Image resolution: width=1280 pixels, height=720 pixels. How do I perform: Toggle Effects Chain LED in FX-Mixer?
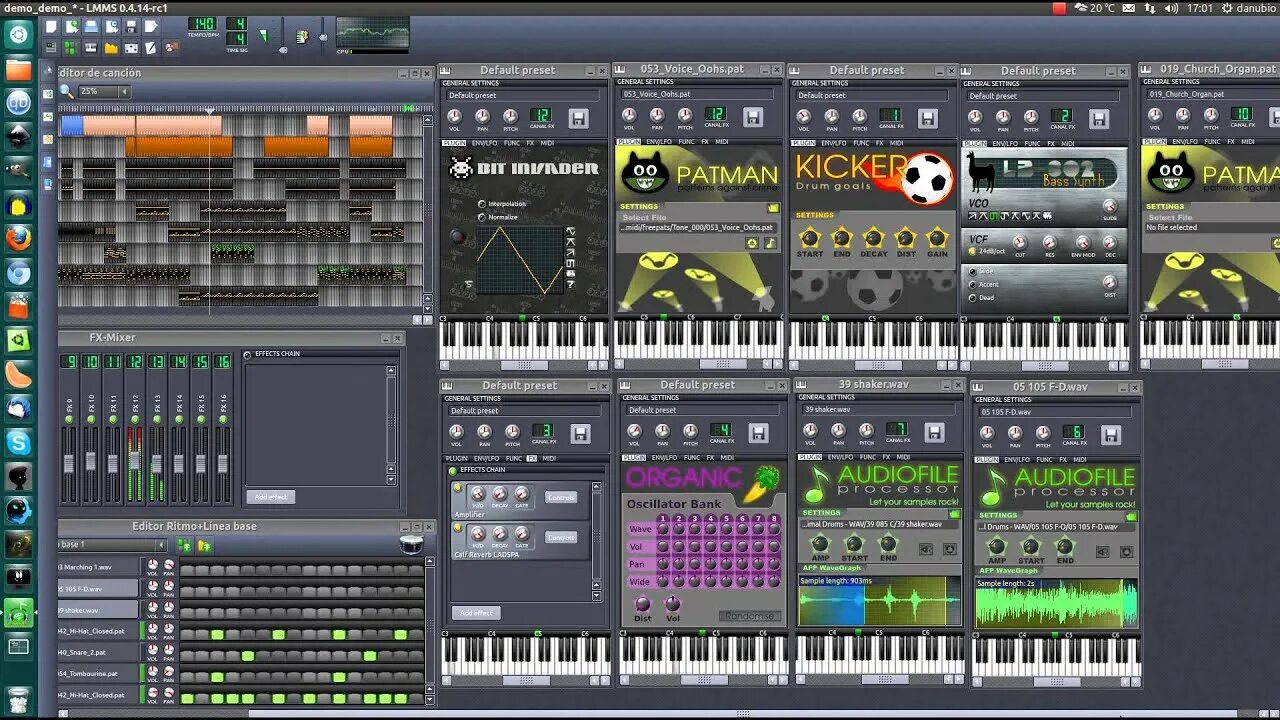pos(247,354)
